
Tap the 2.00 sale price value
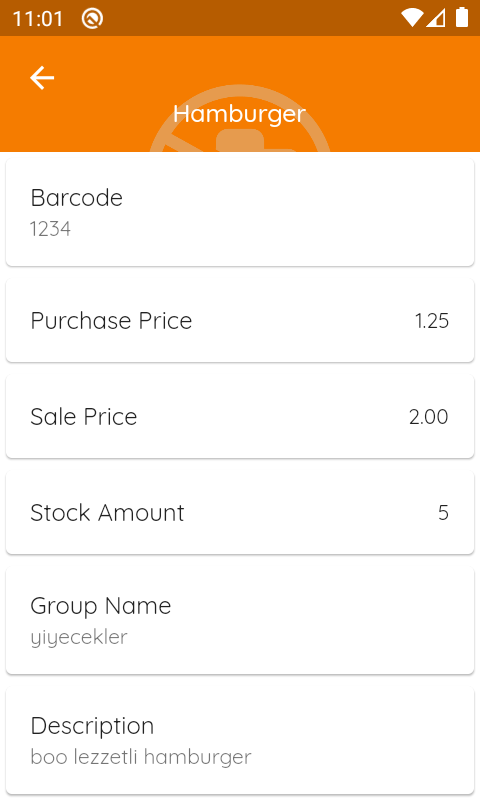428,417
